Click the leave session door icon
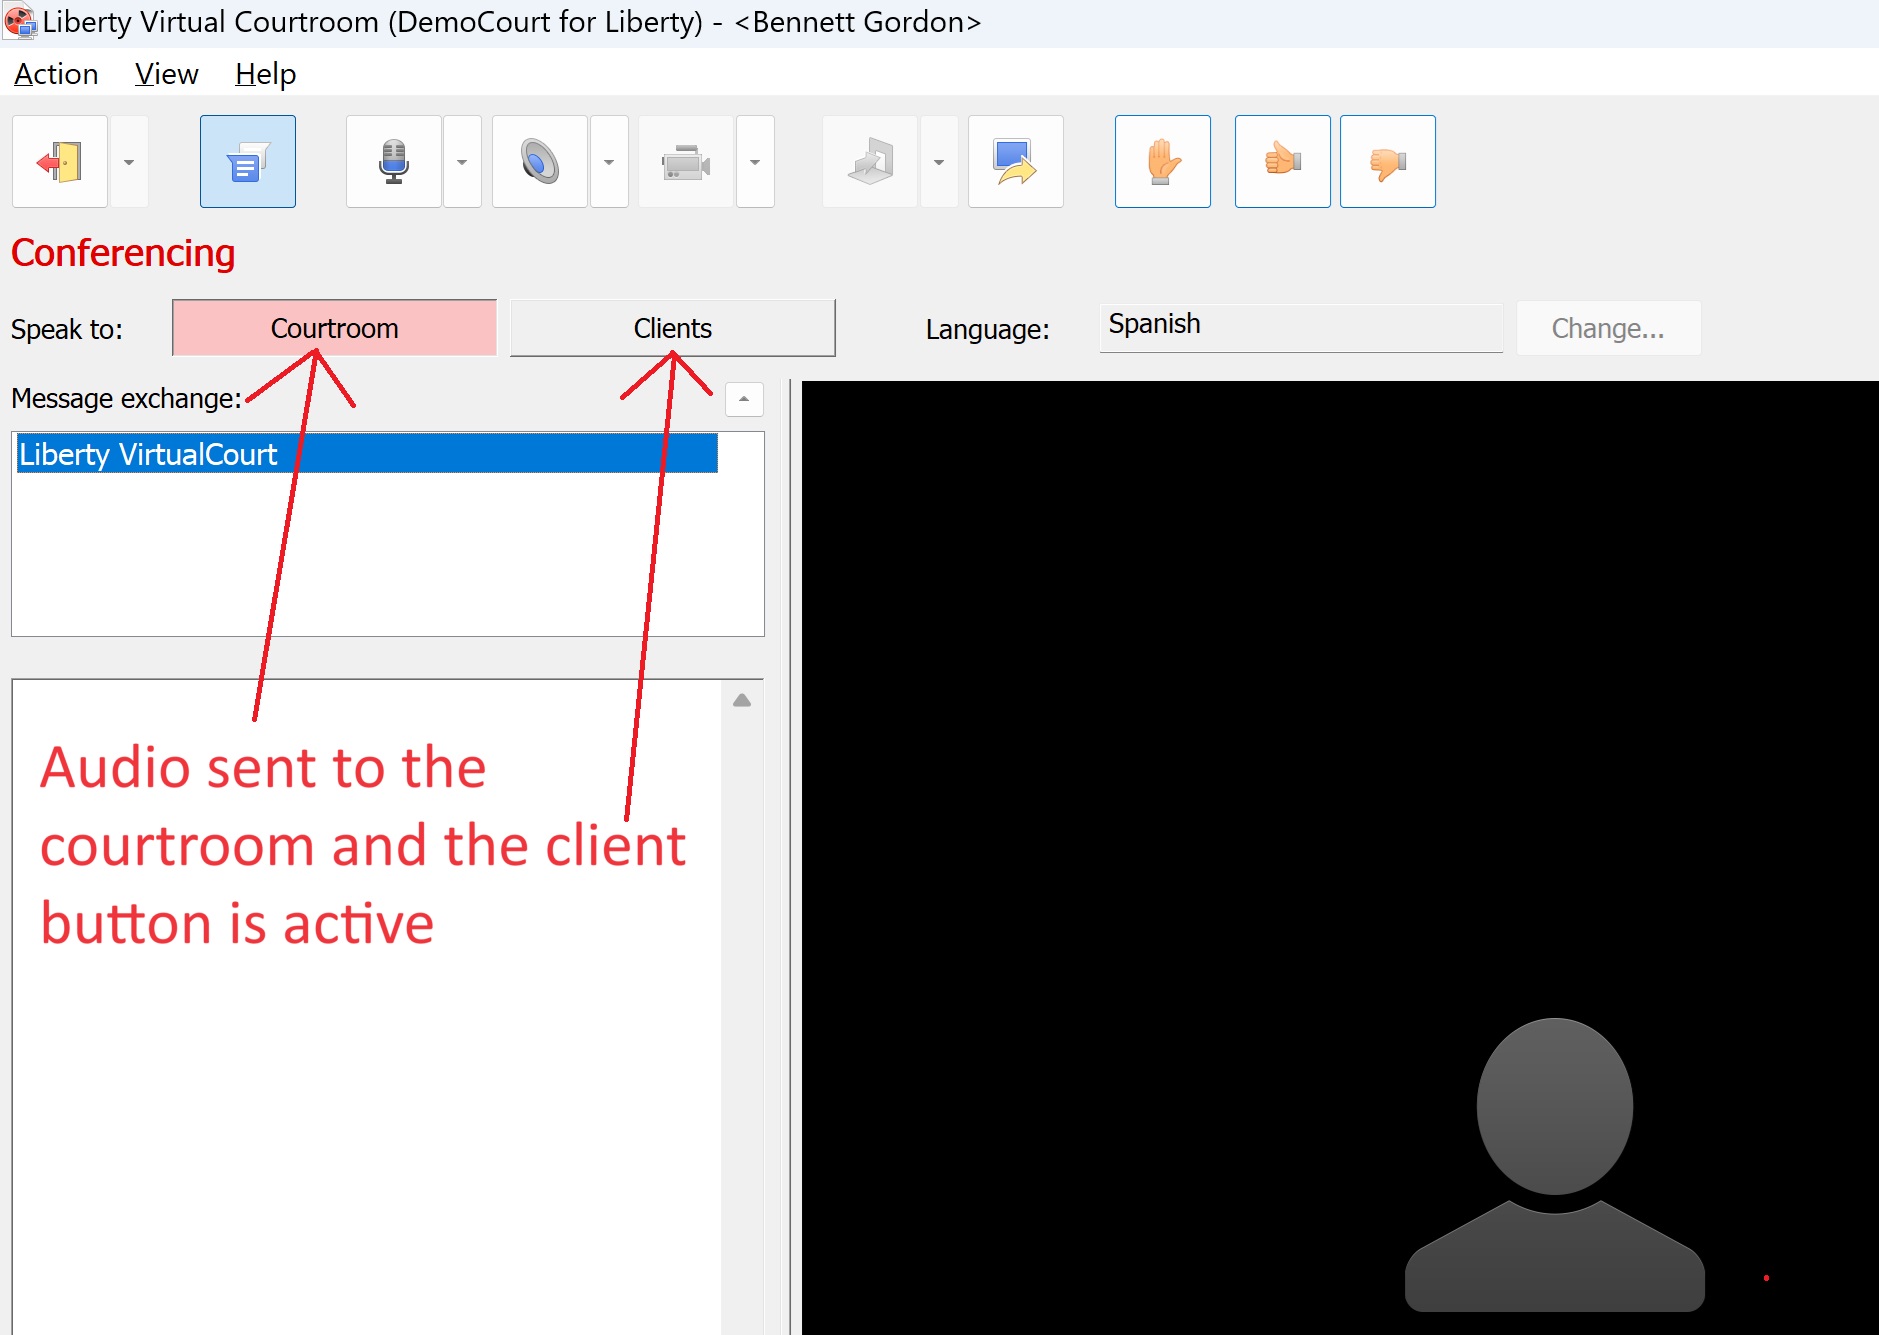Viewport: 1879px width, 1335px height. (60, 162)
